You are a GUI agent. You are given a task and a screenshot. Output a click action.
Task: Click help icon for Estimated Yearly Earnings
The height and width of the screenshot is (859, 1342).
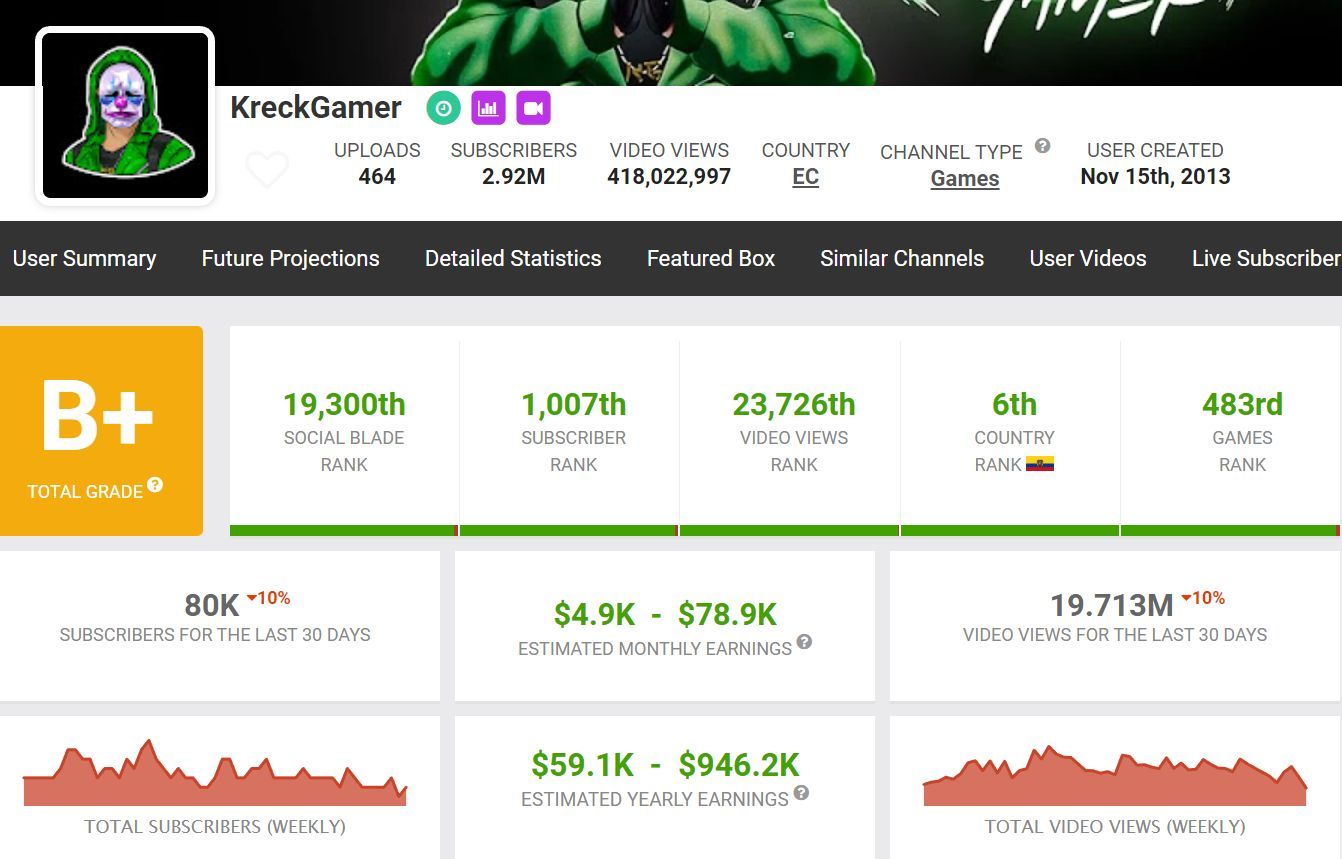point(801,793)
